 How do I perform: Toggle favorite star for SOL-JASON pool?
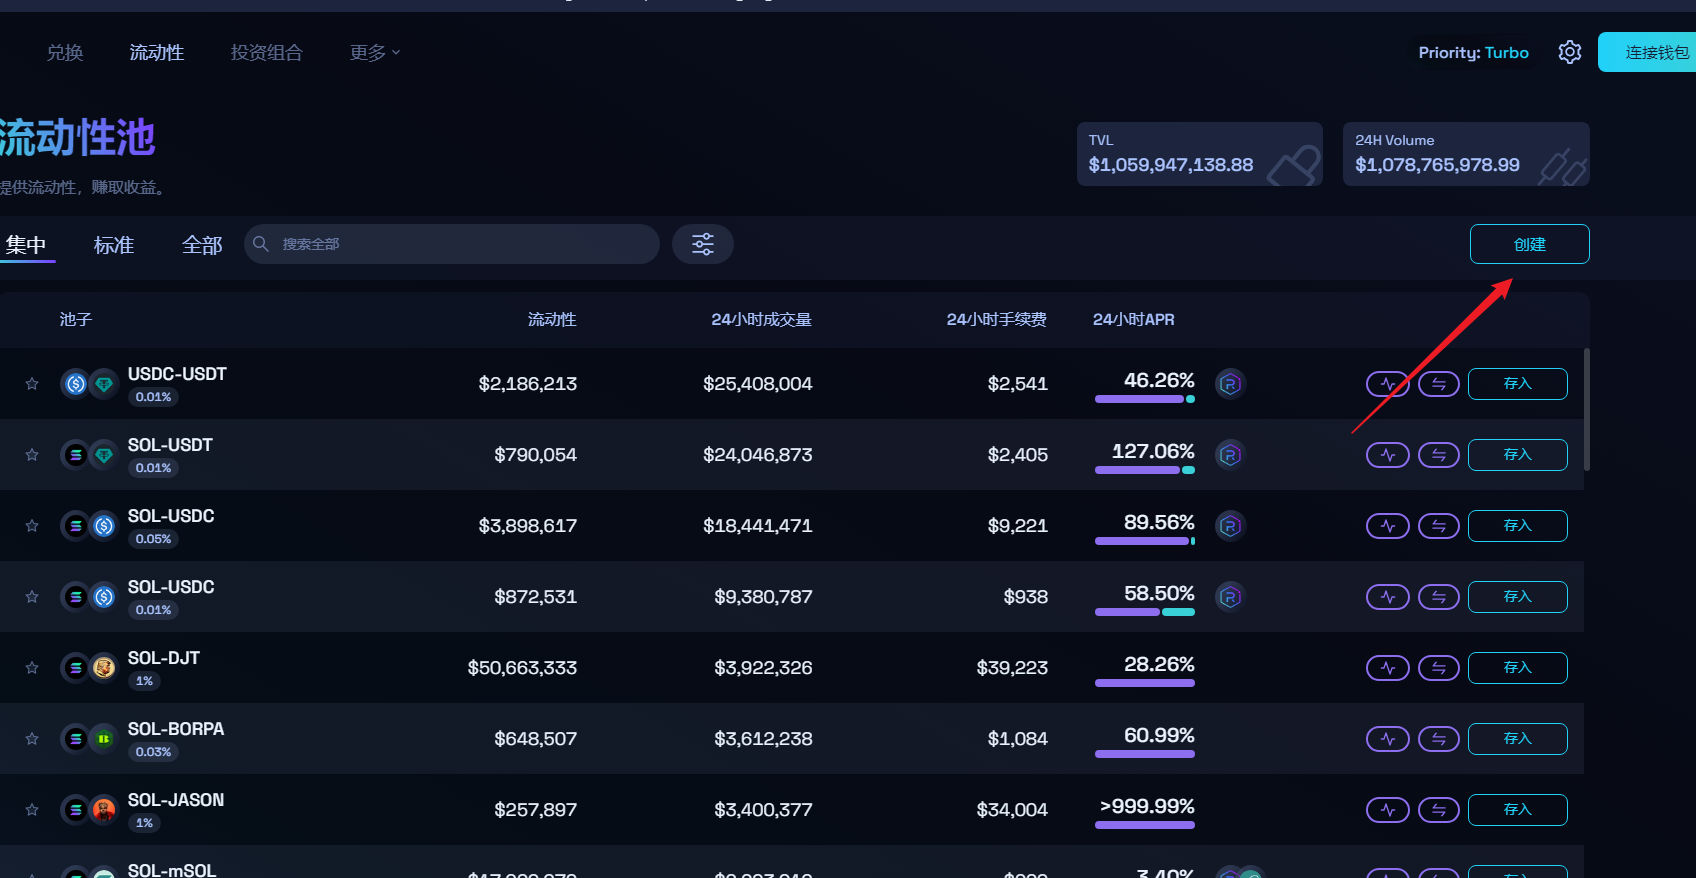32,810
